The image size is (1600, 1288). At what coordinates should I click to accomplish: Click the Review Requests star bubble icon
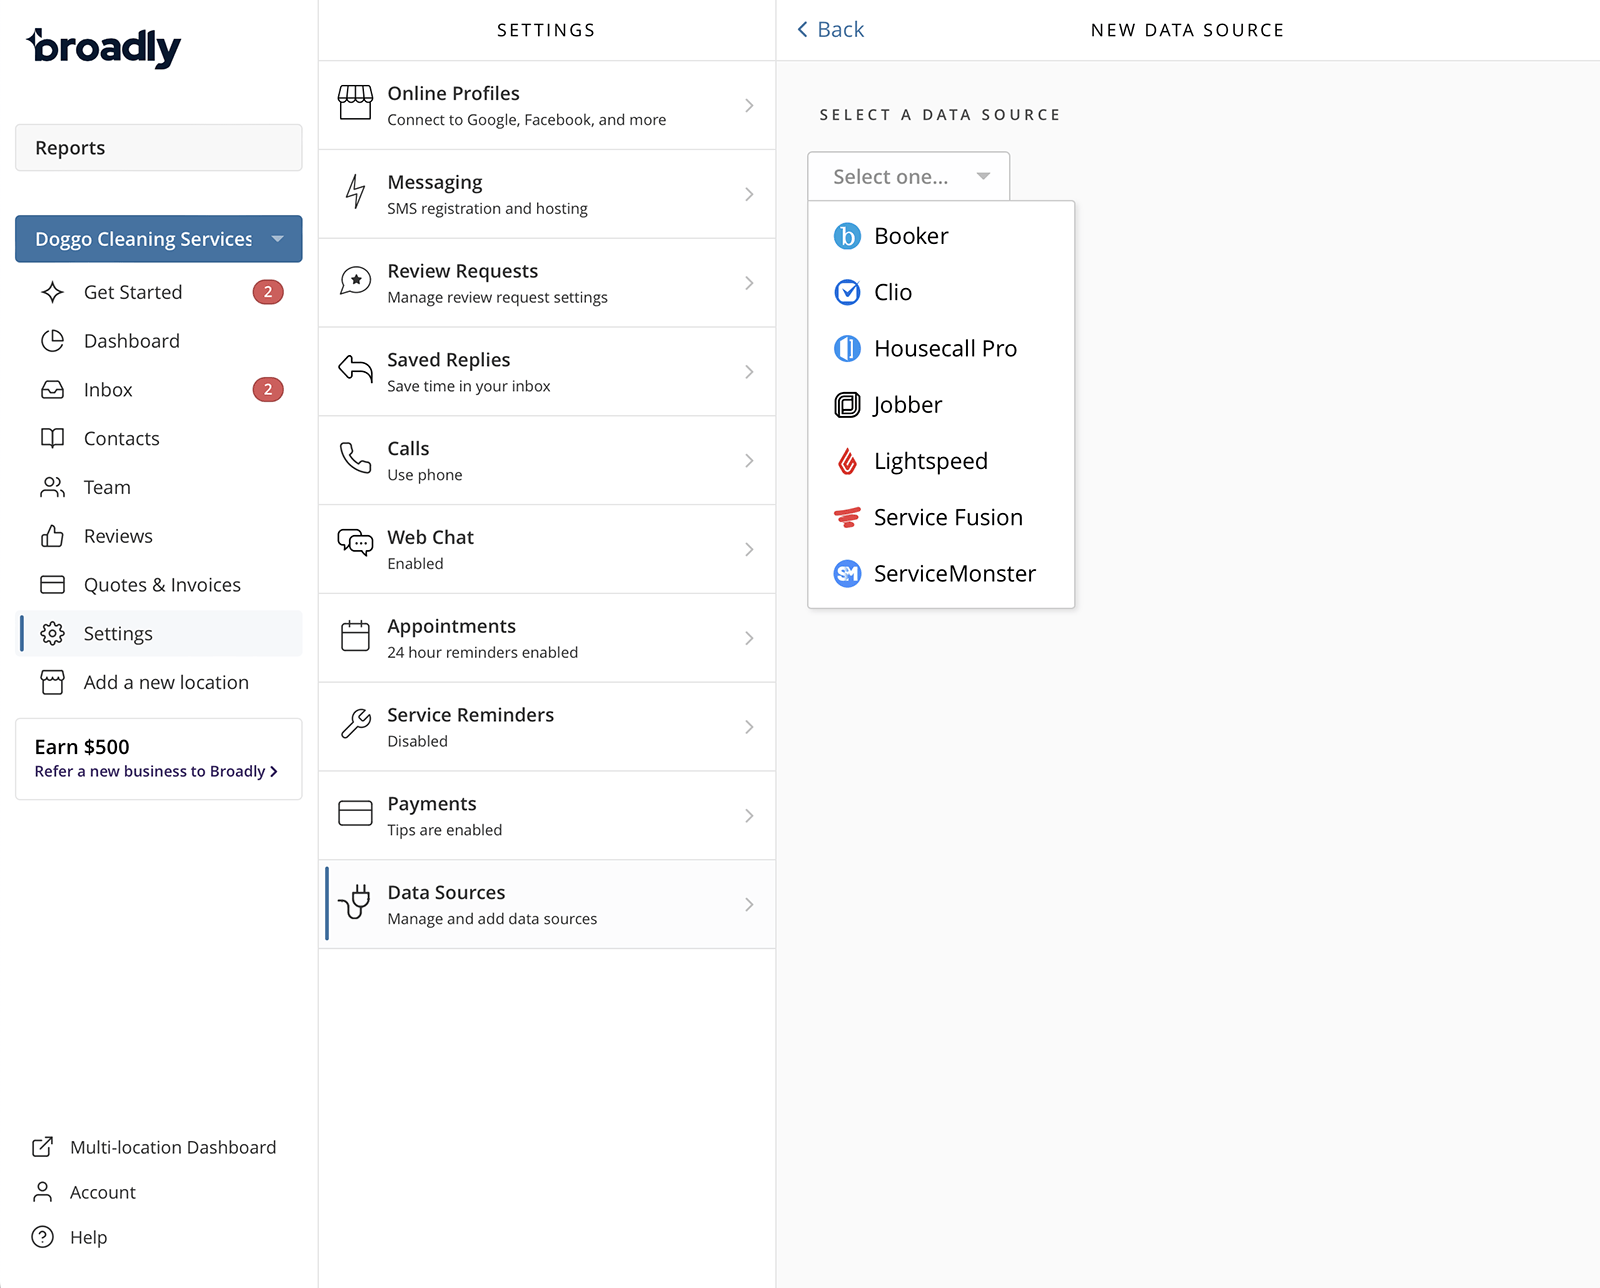[355, 281]
